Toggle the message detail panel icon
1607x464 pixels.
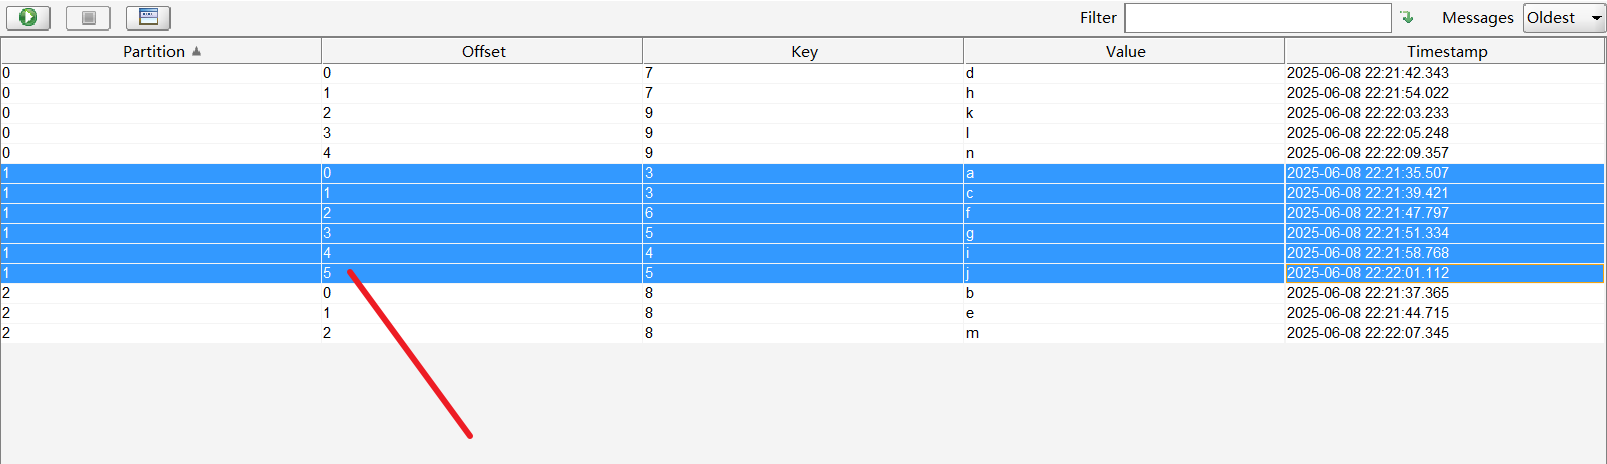point(148,17)
